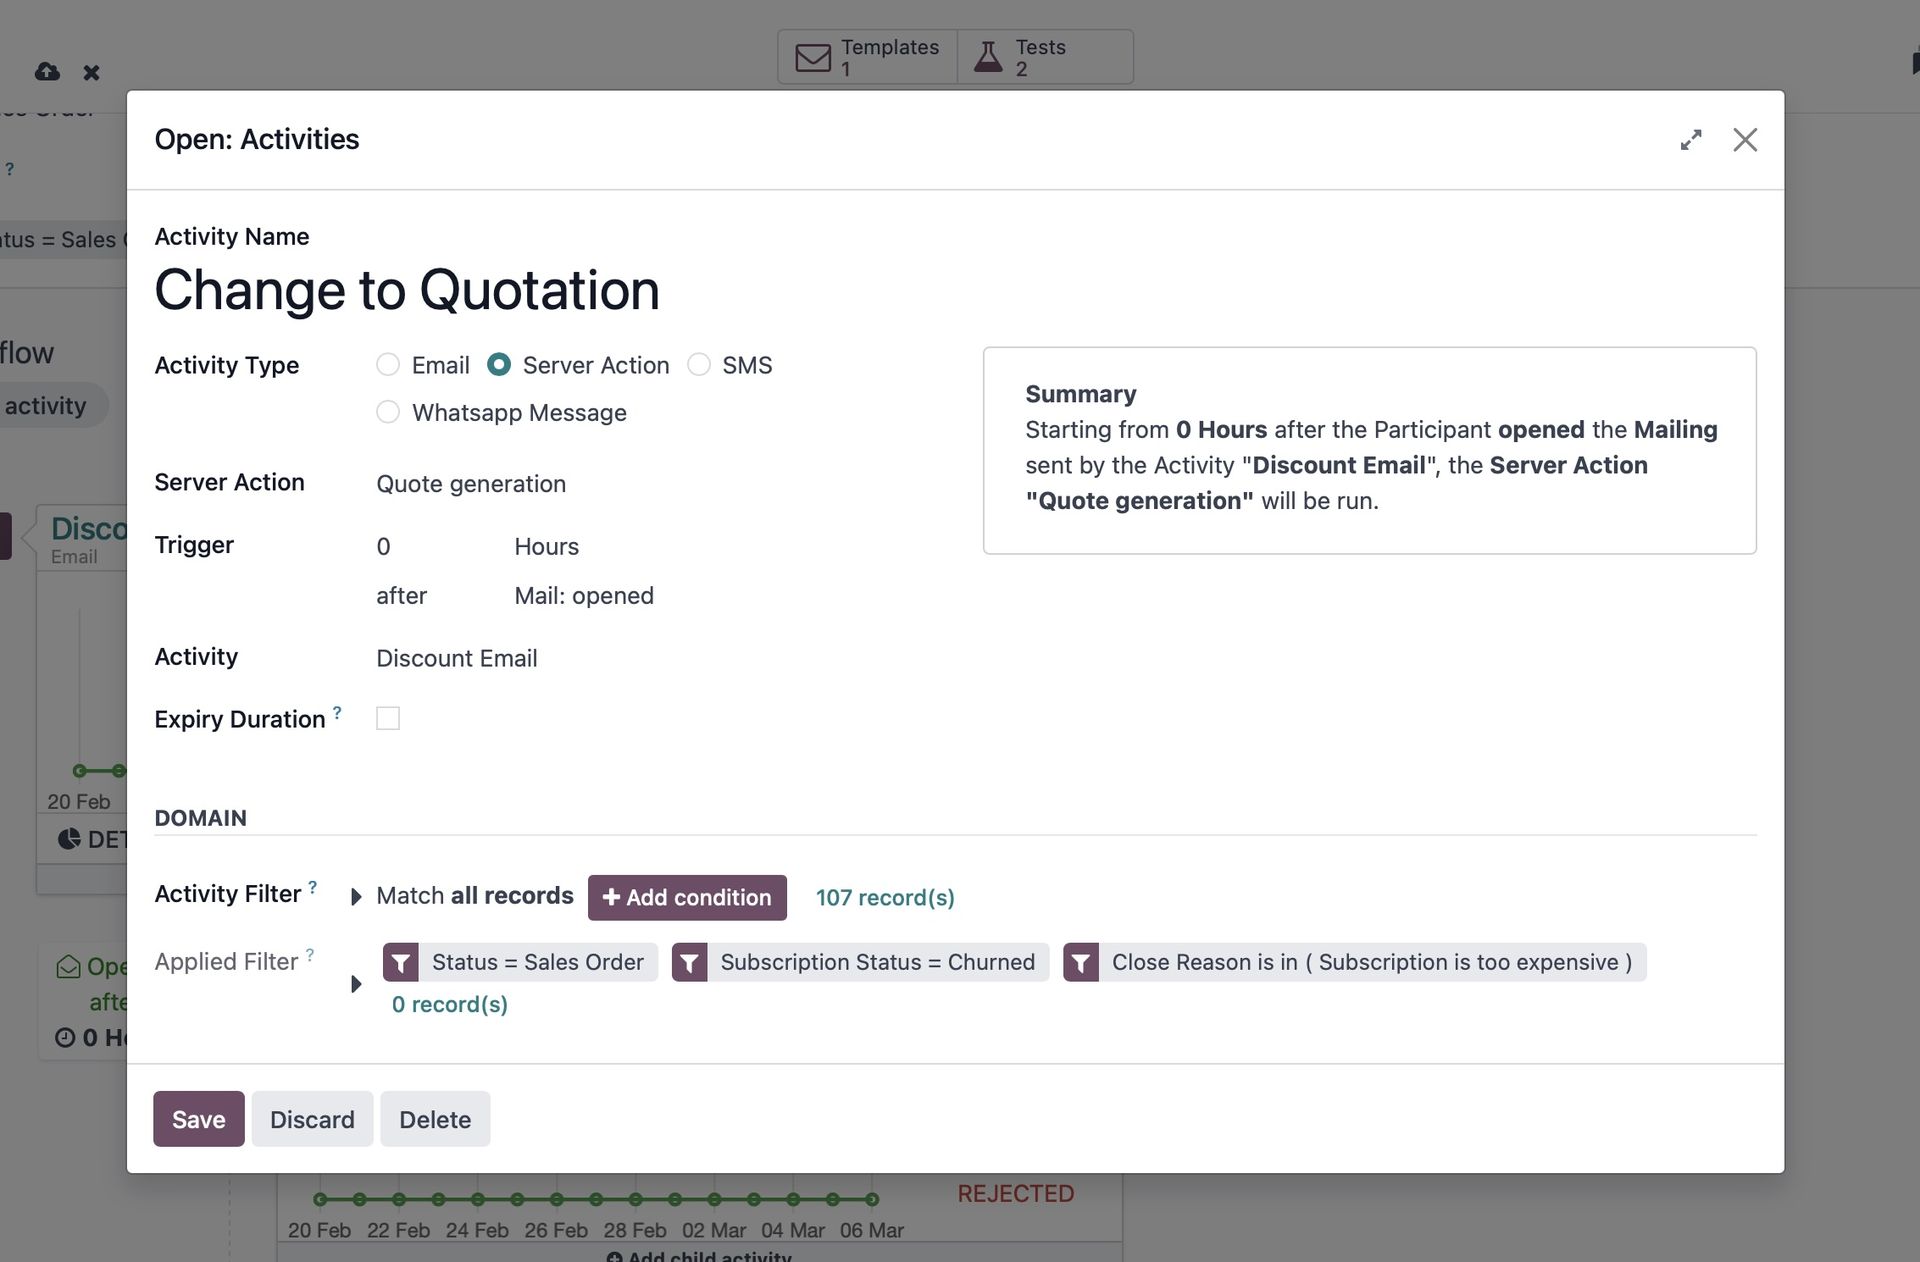The width and height of the screenshot is (1920, 1262).
Task: Click the cloud upload save icon
Action: pyautogui.click(x=47, y=72)
